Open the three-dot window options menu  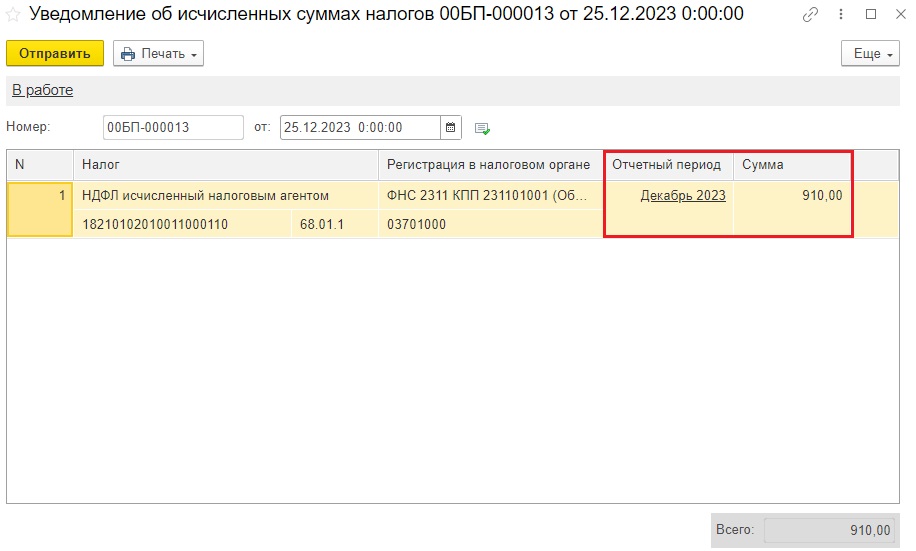point(841,15)
